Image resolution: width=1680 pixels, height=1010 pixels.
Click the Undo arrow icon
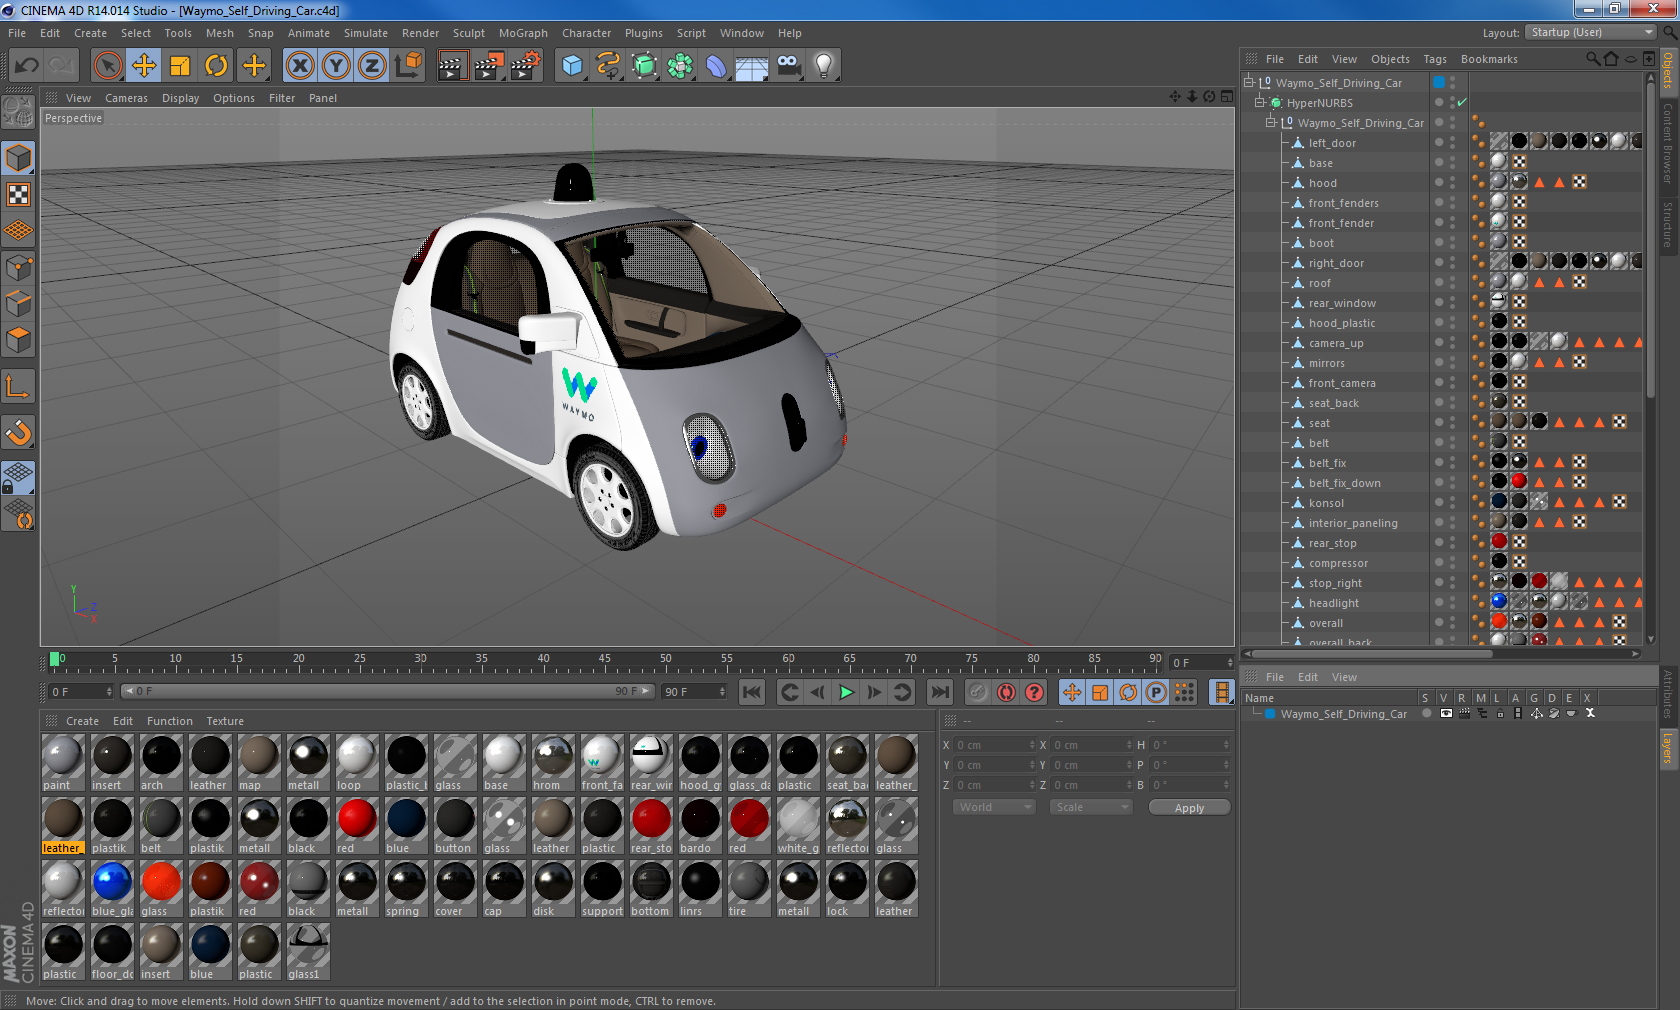click(x=27, y=66)
